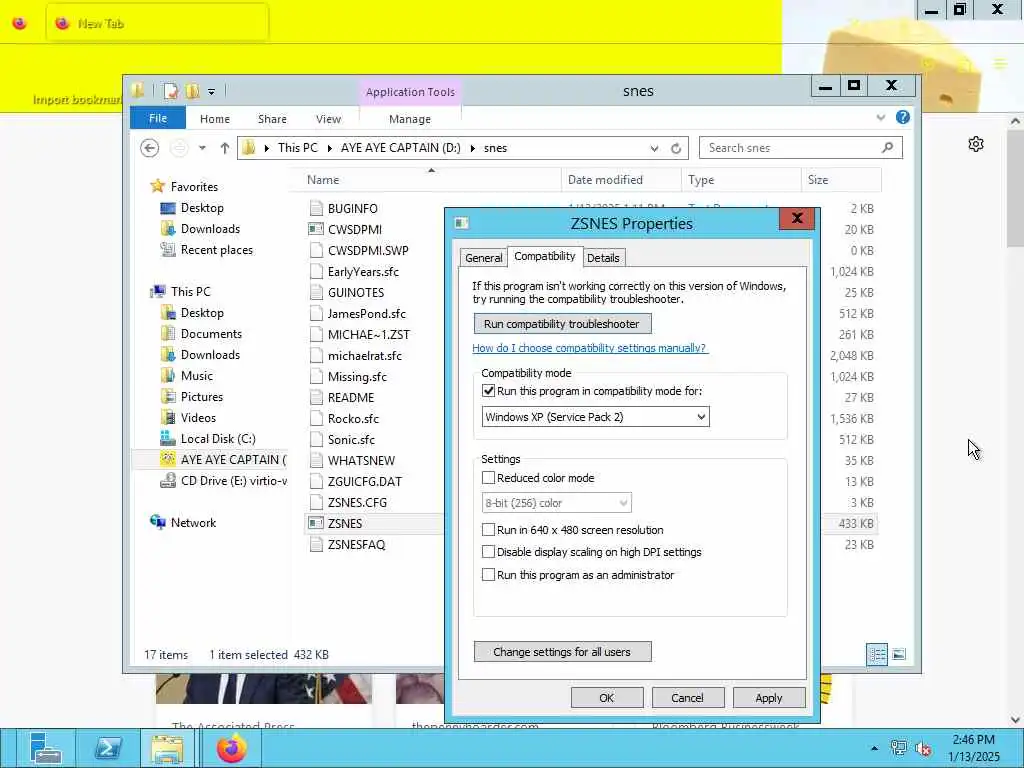Open Explorer help question mark icon

point(903,118)
